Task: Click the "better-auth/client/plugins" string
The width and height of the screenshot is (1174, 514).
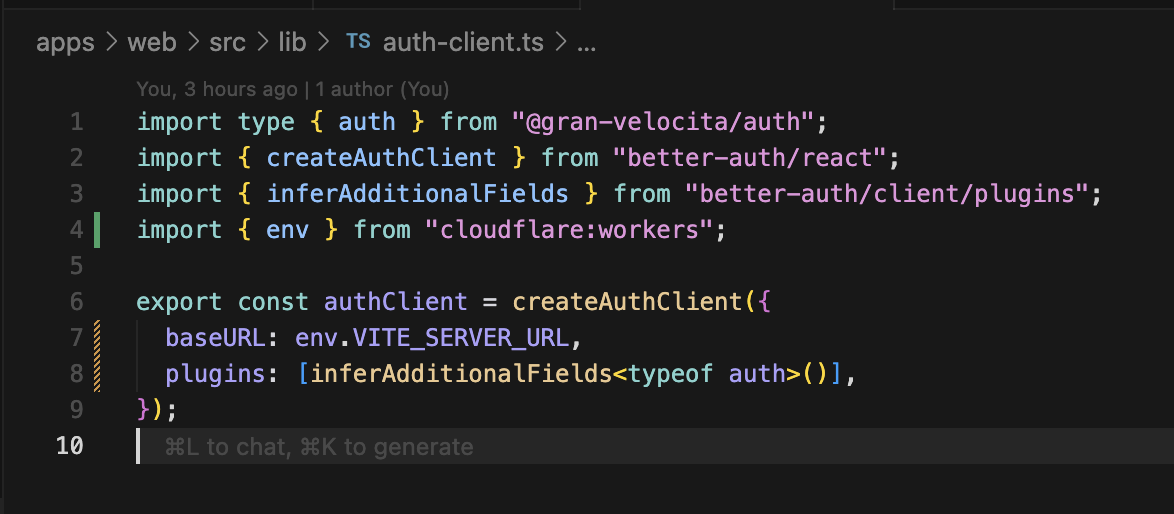Action: 886,194
